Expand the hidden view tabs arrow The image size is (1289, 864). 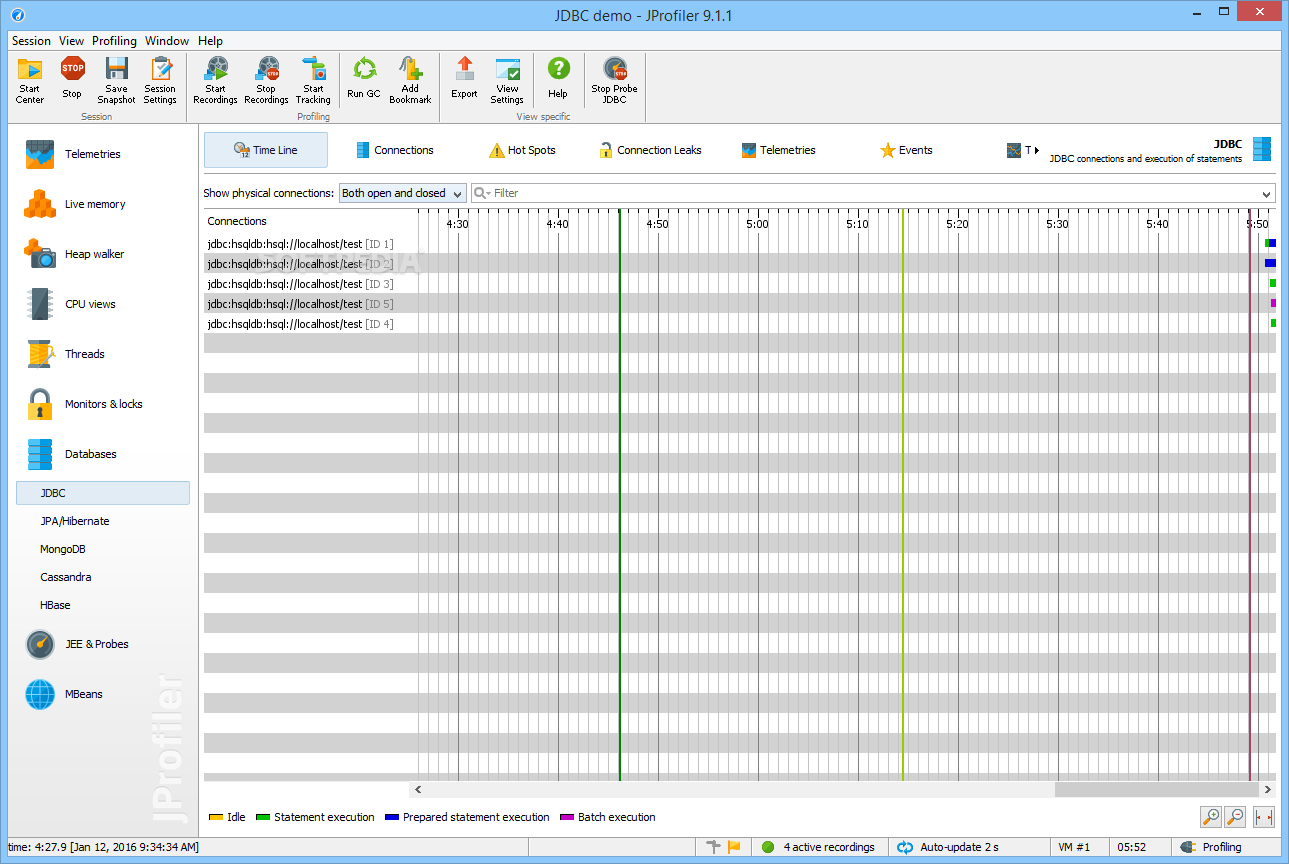pyautogui.click(x=1036, y=150)
